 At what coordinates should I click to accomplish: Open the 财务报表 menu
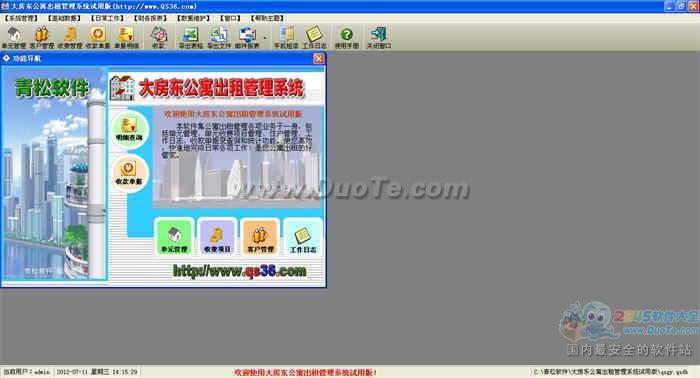pyautogui.click(x=150, y=18)
